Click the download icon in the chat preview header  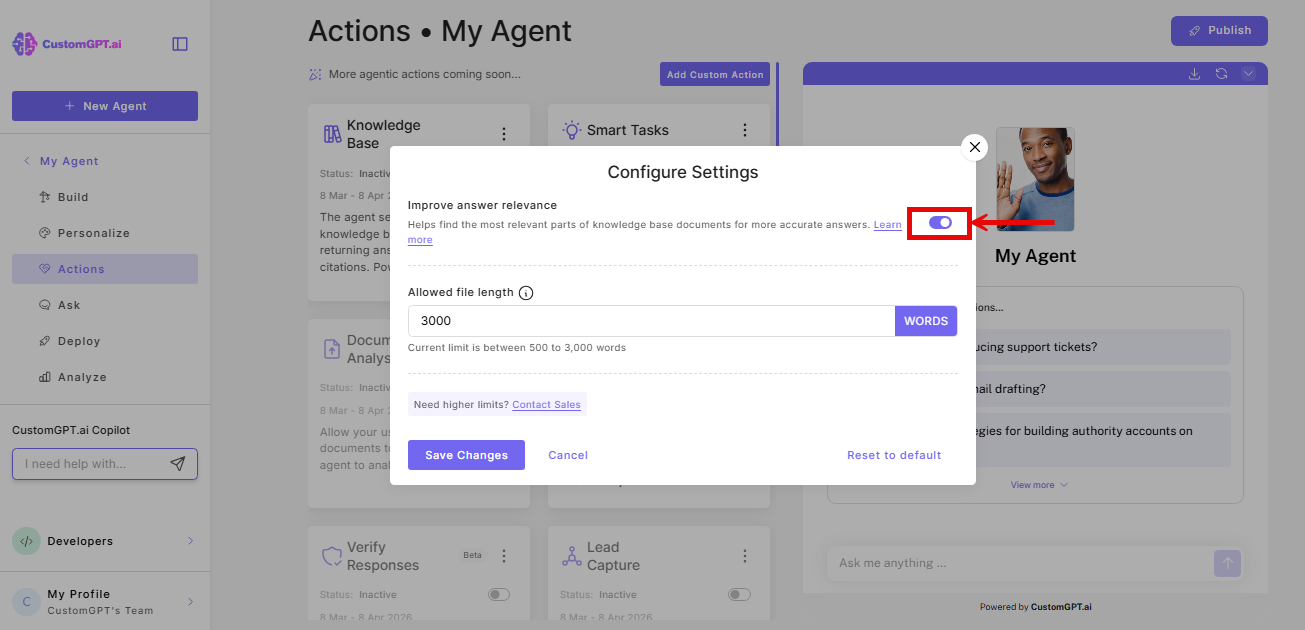[x=1194, y=73]
